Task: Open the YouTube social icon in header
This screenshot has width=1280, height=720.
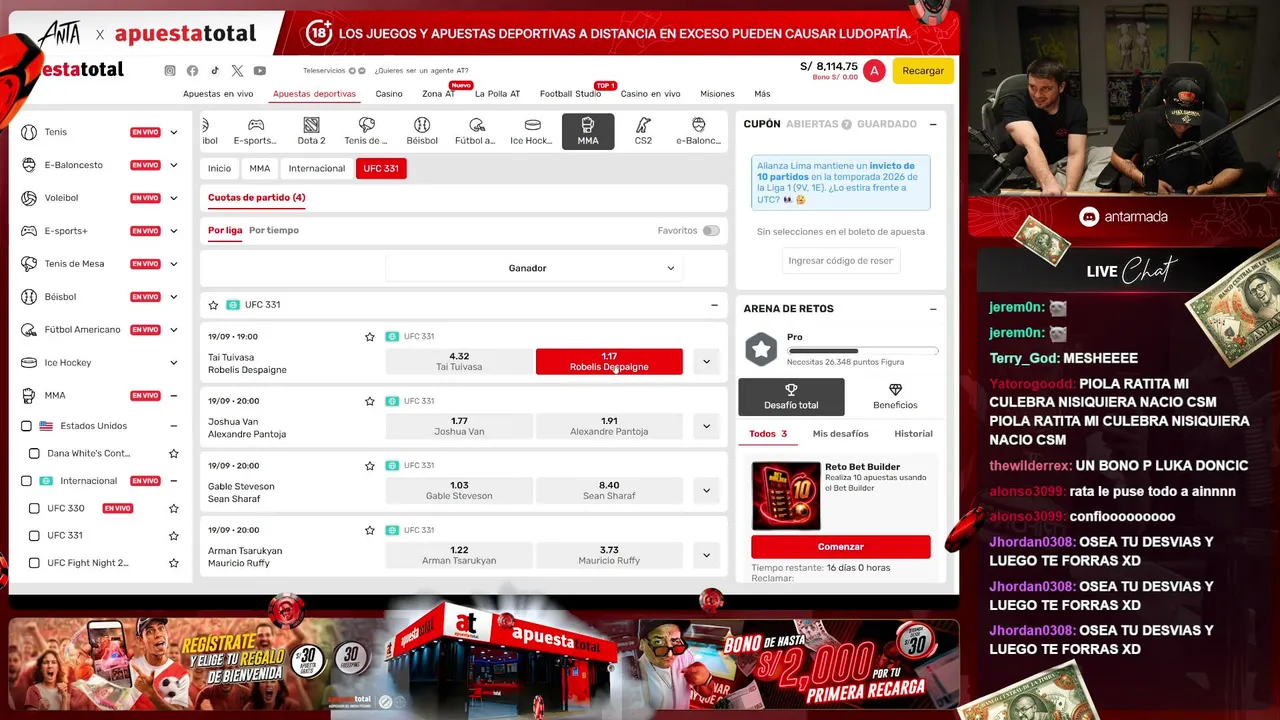Action: click(260, 71)
